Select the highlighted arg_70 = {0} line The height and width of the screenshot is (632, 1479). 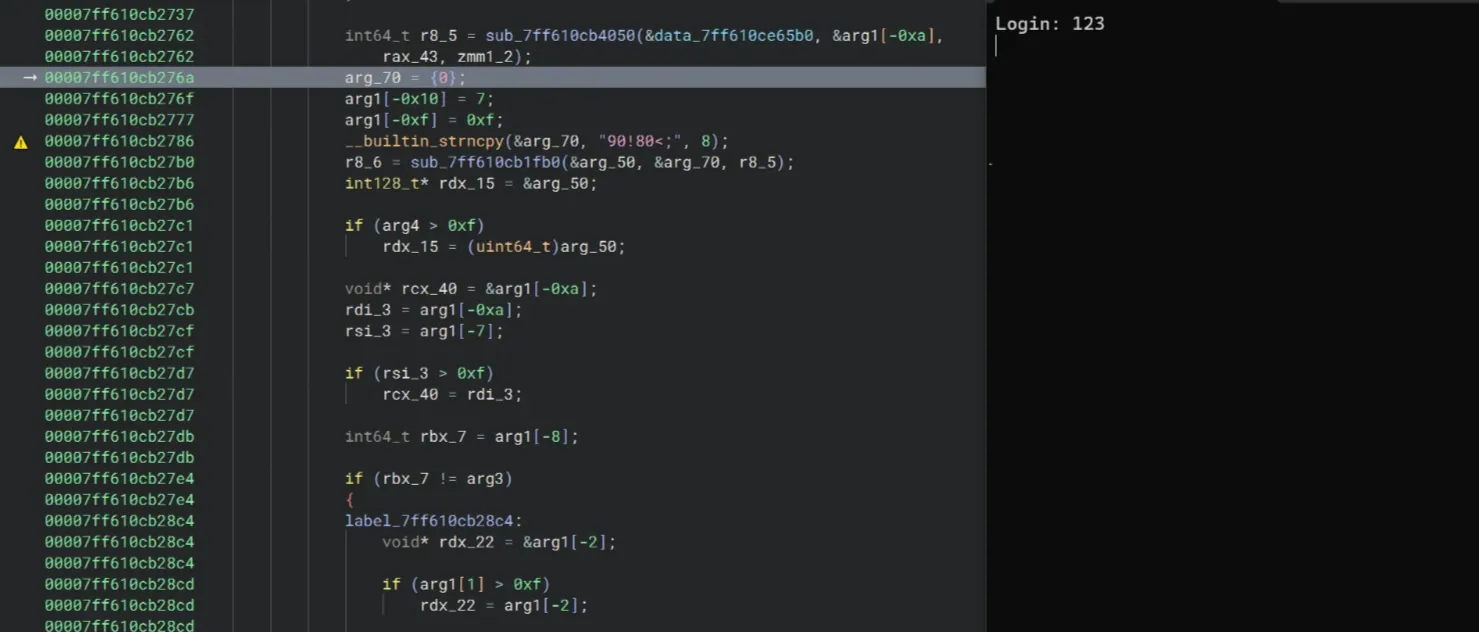tap(405, 78)
